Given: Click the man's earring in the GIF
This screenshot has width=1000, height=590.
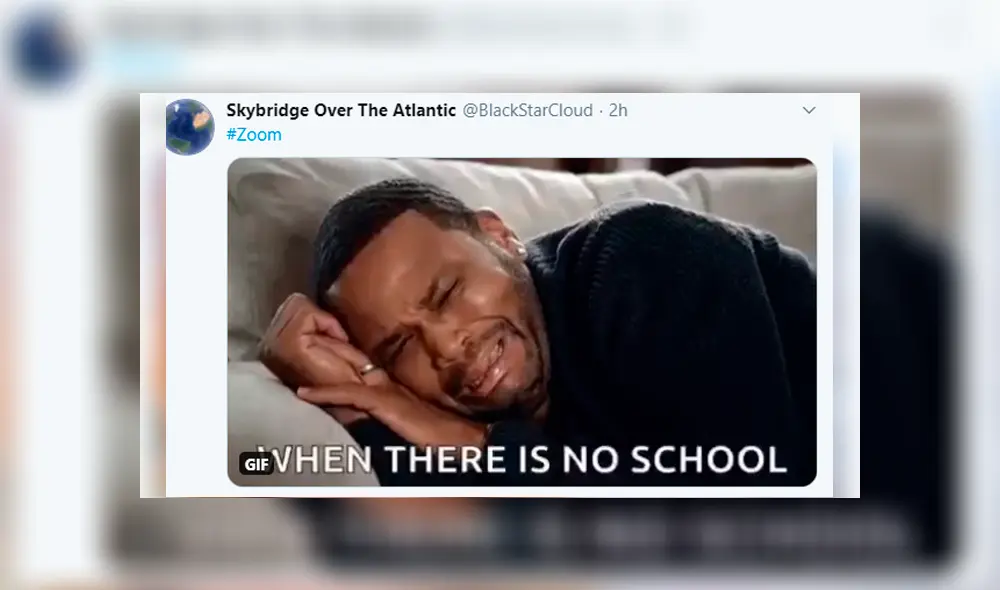Looking at the screenshot, I should tap(520, 249).
